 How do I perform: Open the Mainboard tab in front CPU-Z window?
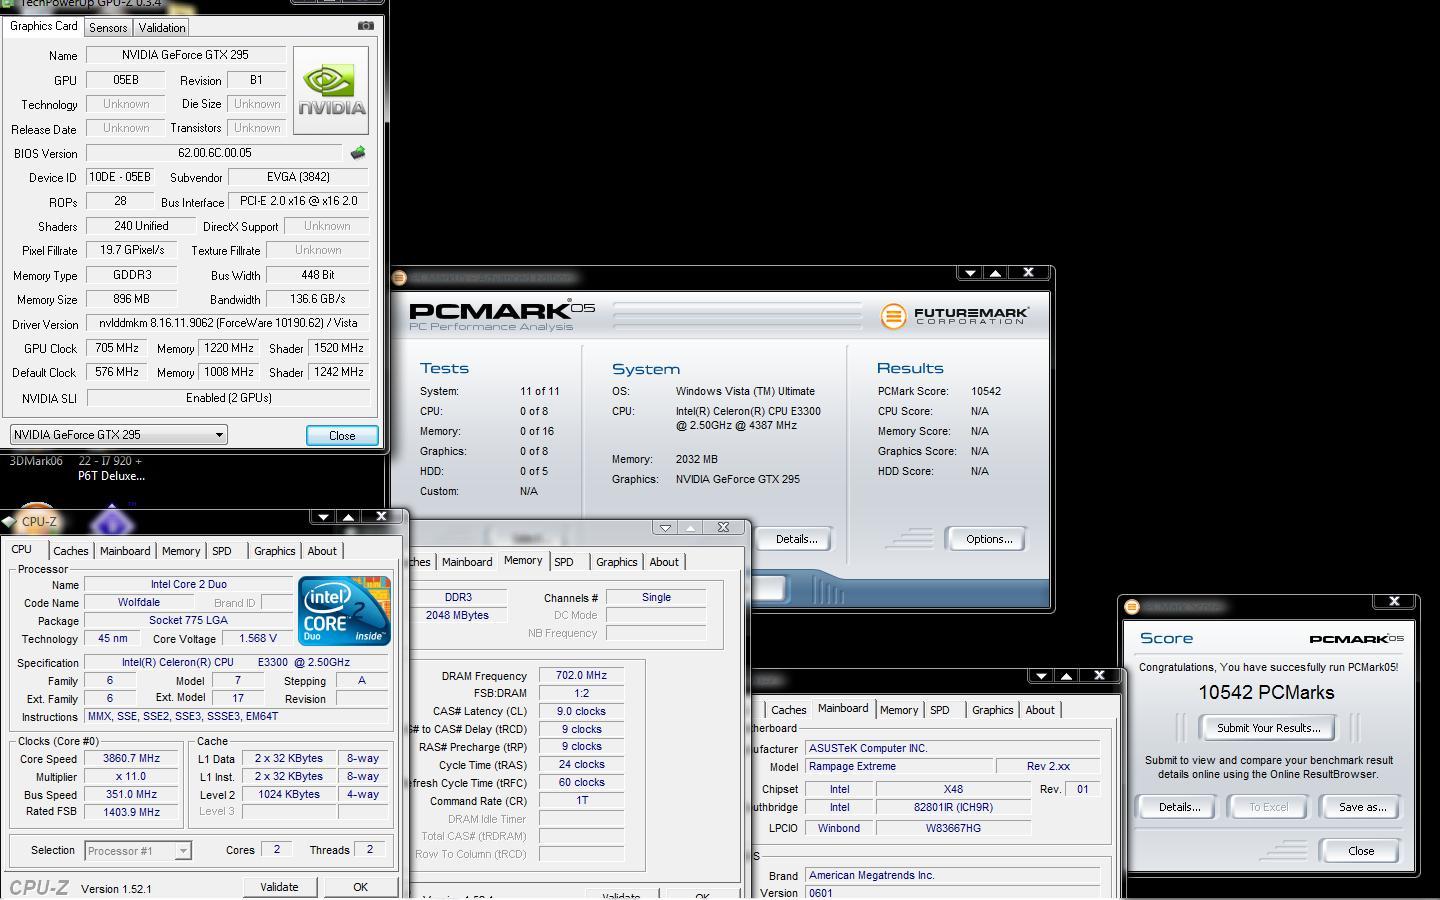coord(125,551)
